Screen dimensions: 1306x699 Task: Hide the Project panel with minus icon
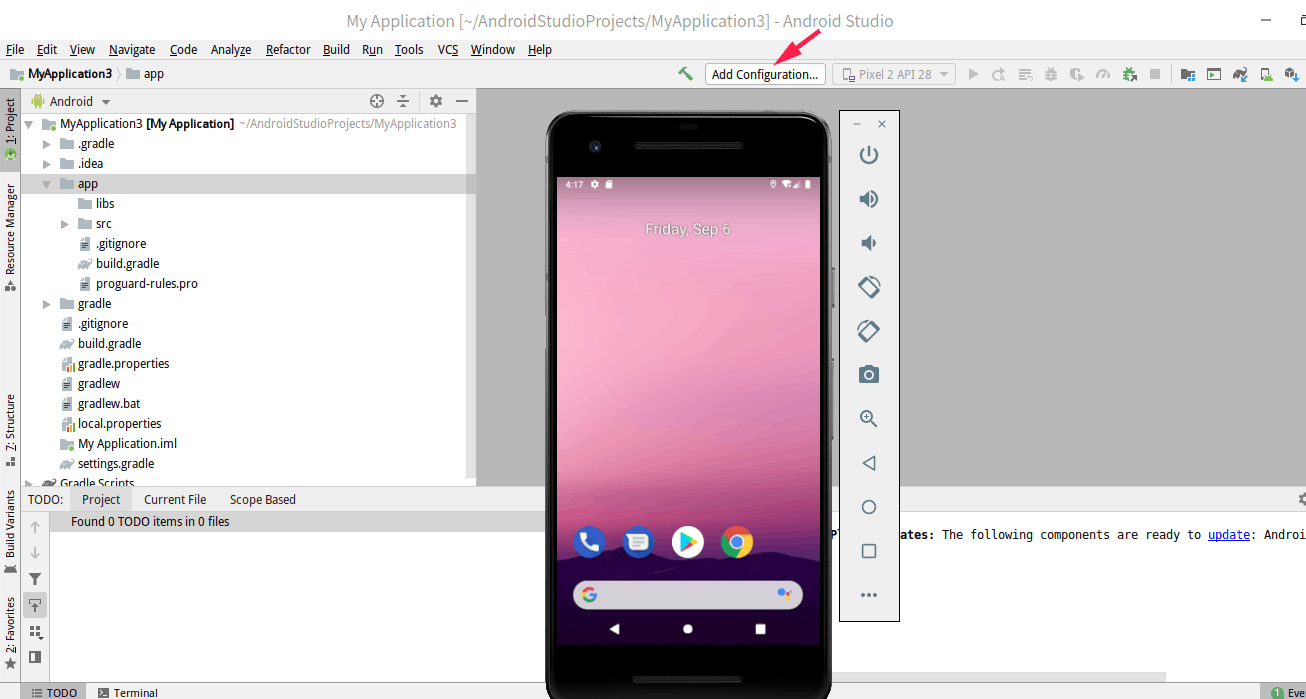pos(462,101)
